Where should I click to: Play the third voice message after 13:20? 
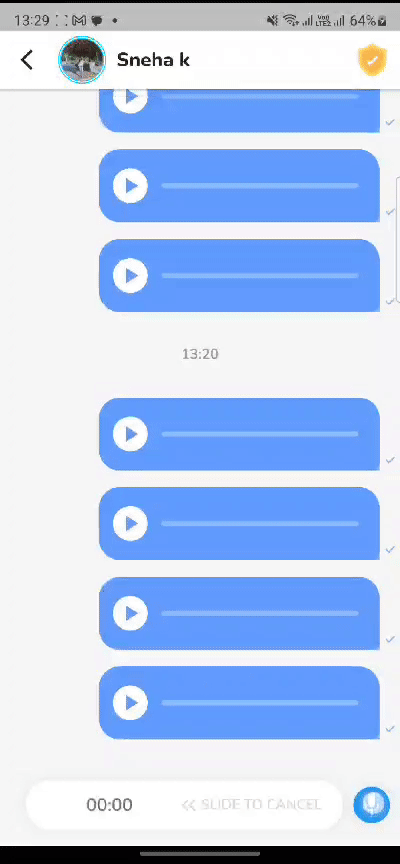131,613
